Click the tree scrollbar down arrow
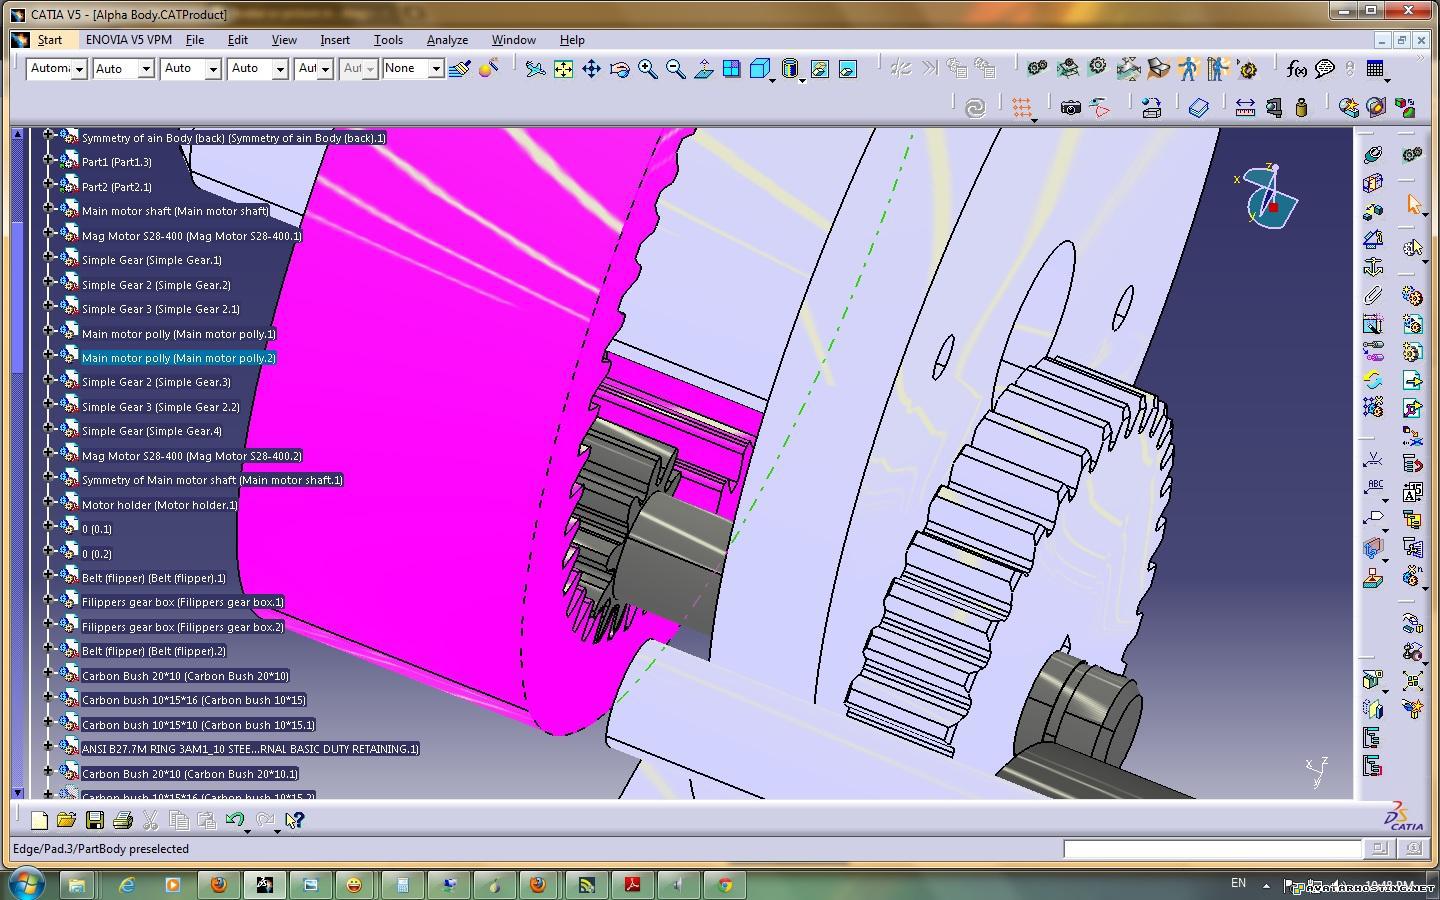Viewport: 1440px width, 900px height. pyautogui.click(x=17, y=792)
